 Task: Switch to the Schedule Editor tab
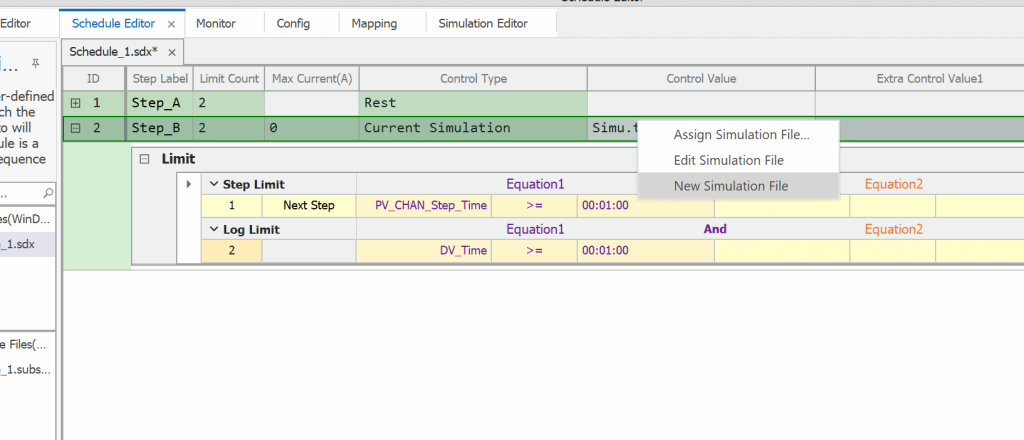[114, 24]
